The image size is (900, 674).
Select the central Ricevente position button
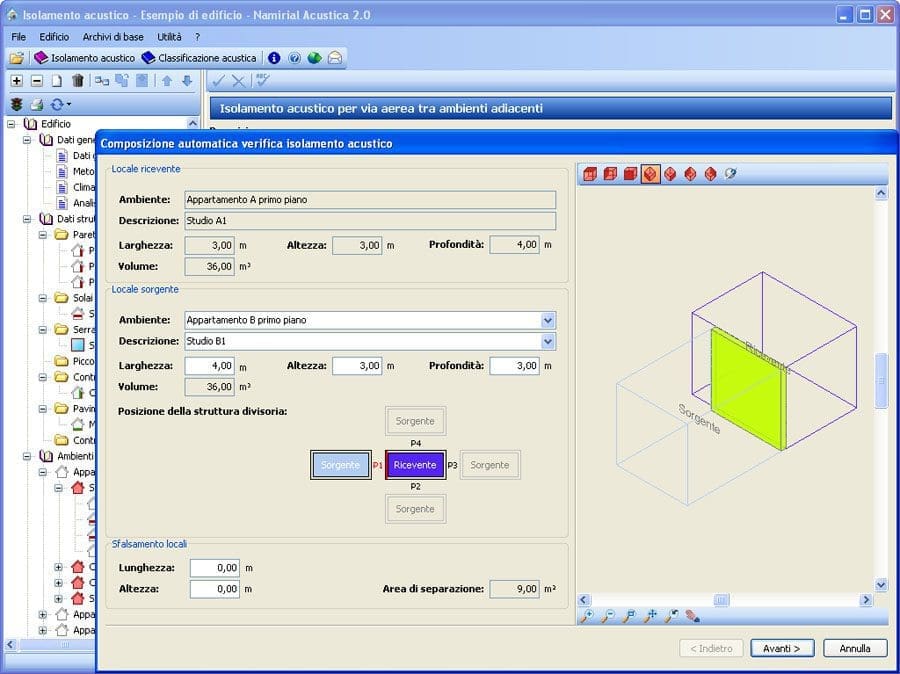tap(415, 464)
